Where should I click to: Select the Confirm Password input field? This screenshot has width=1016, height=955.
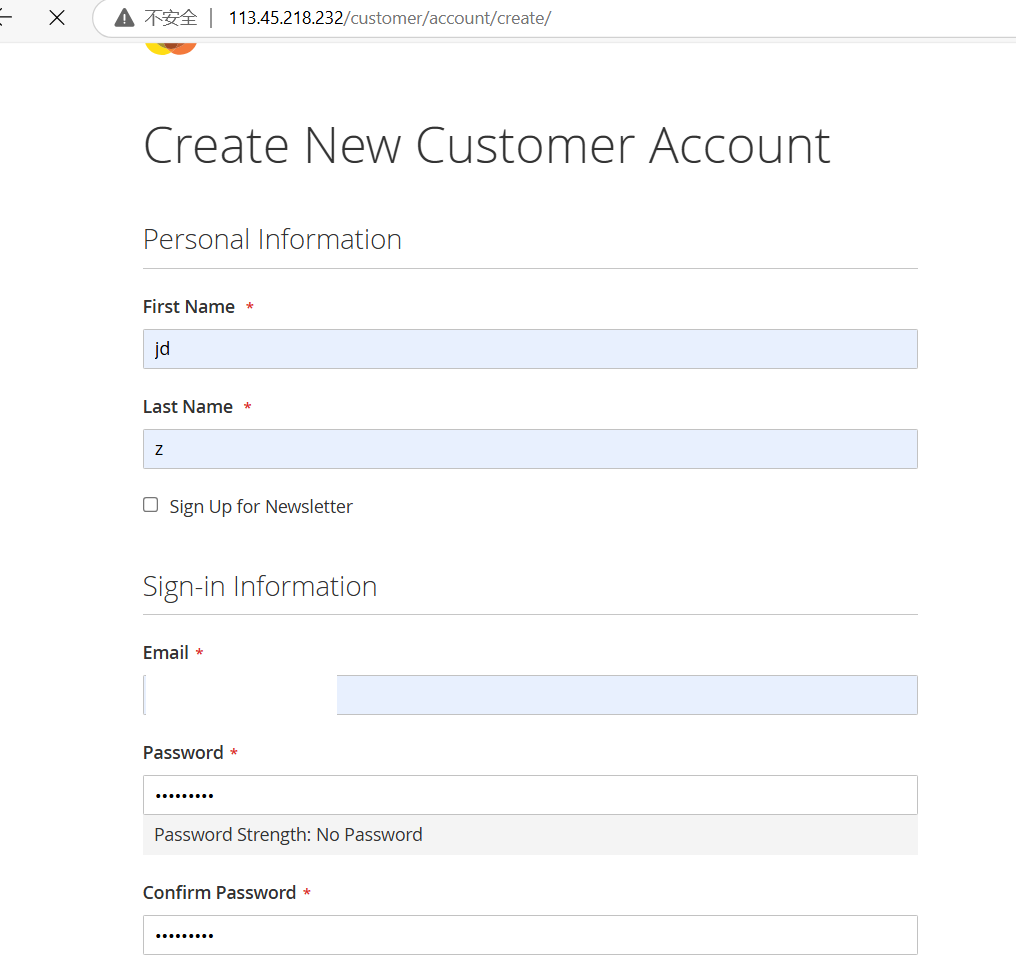[530, 935]
